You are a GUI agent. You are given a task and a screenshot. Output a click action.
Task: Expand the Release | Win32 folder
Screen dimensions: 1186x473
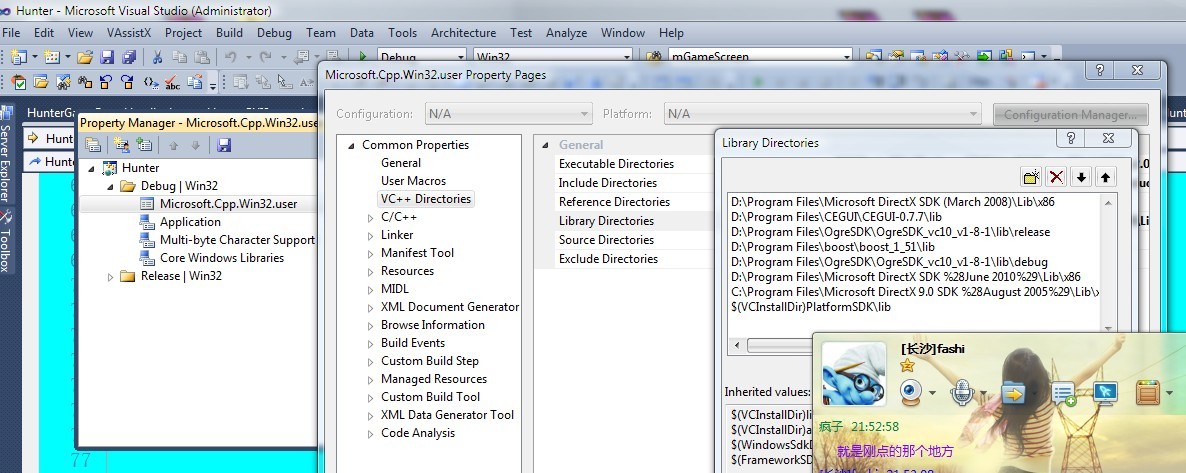(110, 276)
